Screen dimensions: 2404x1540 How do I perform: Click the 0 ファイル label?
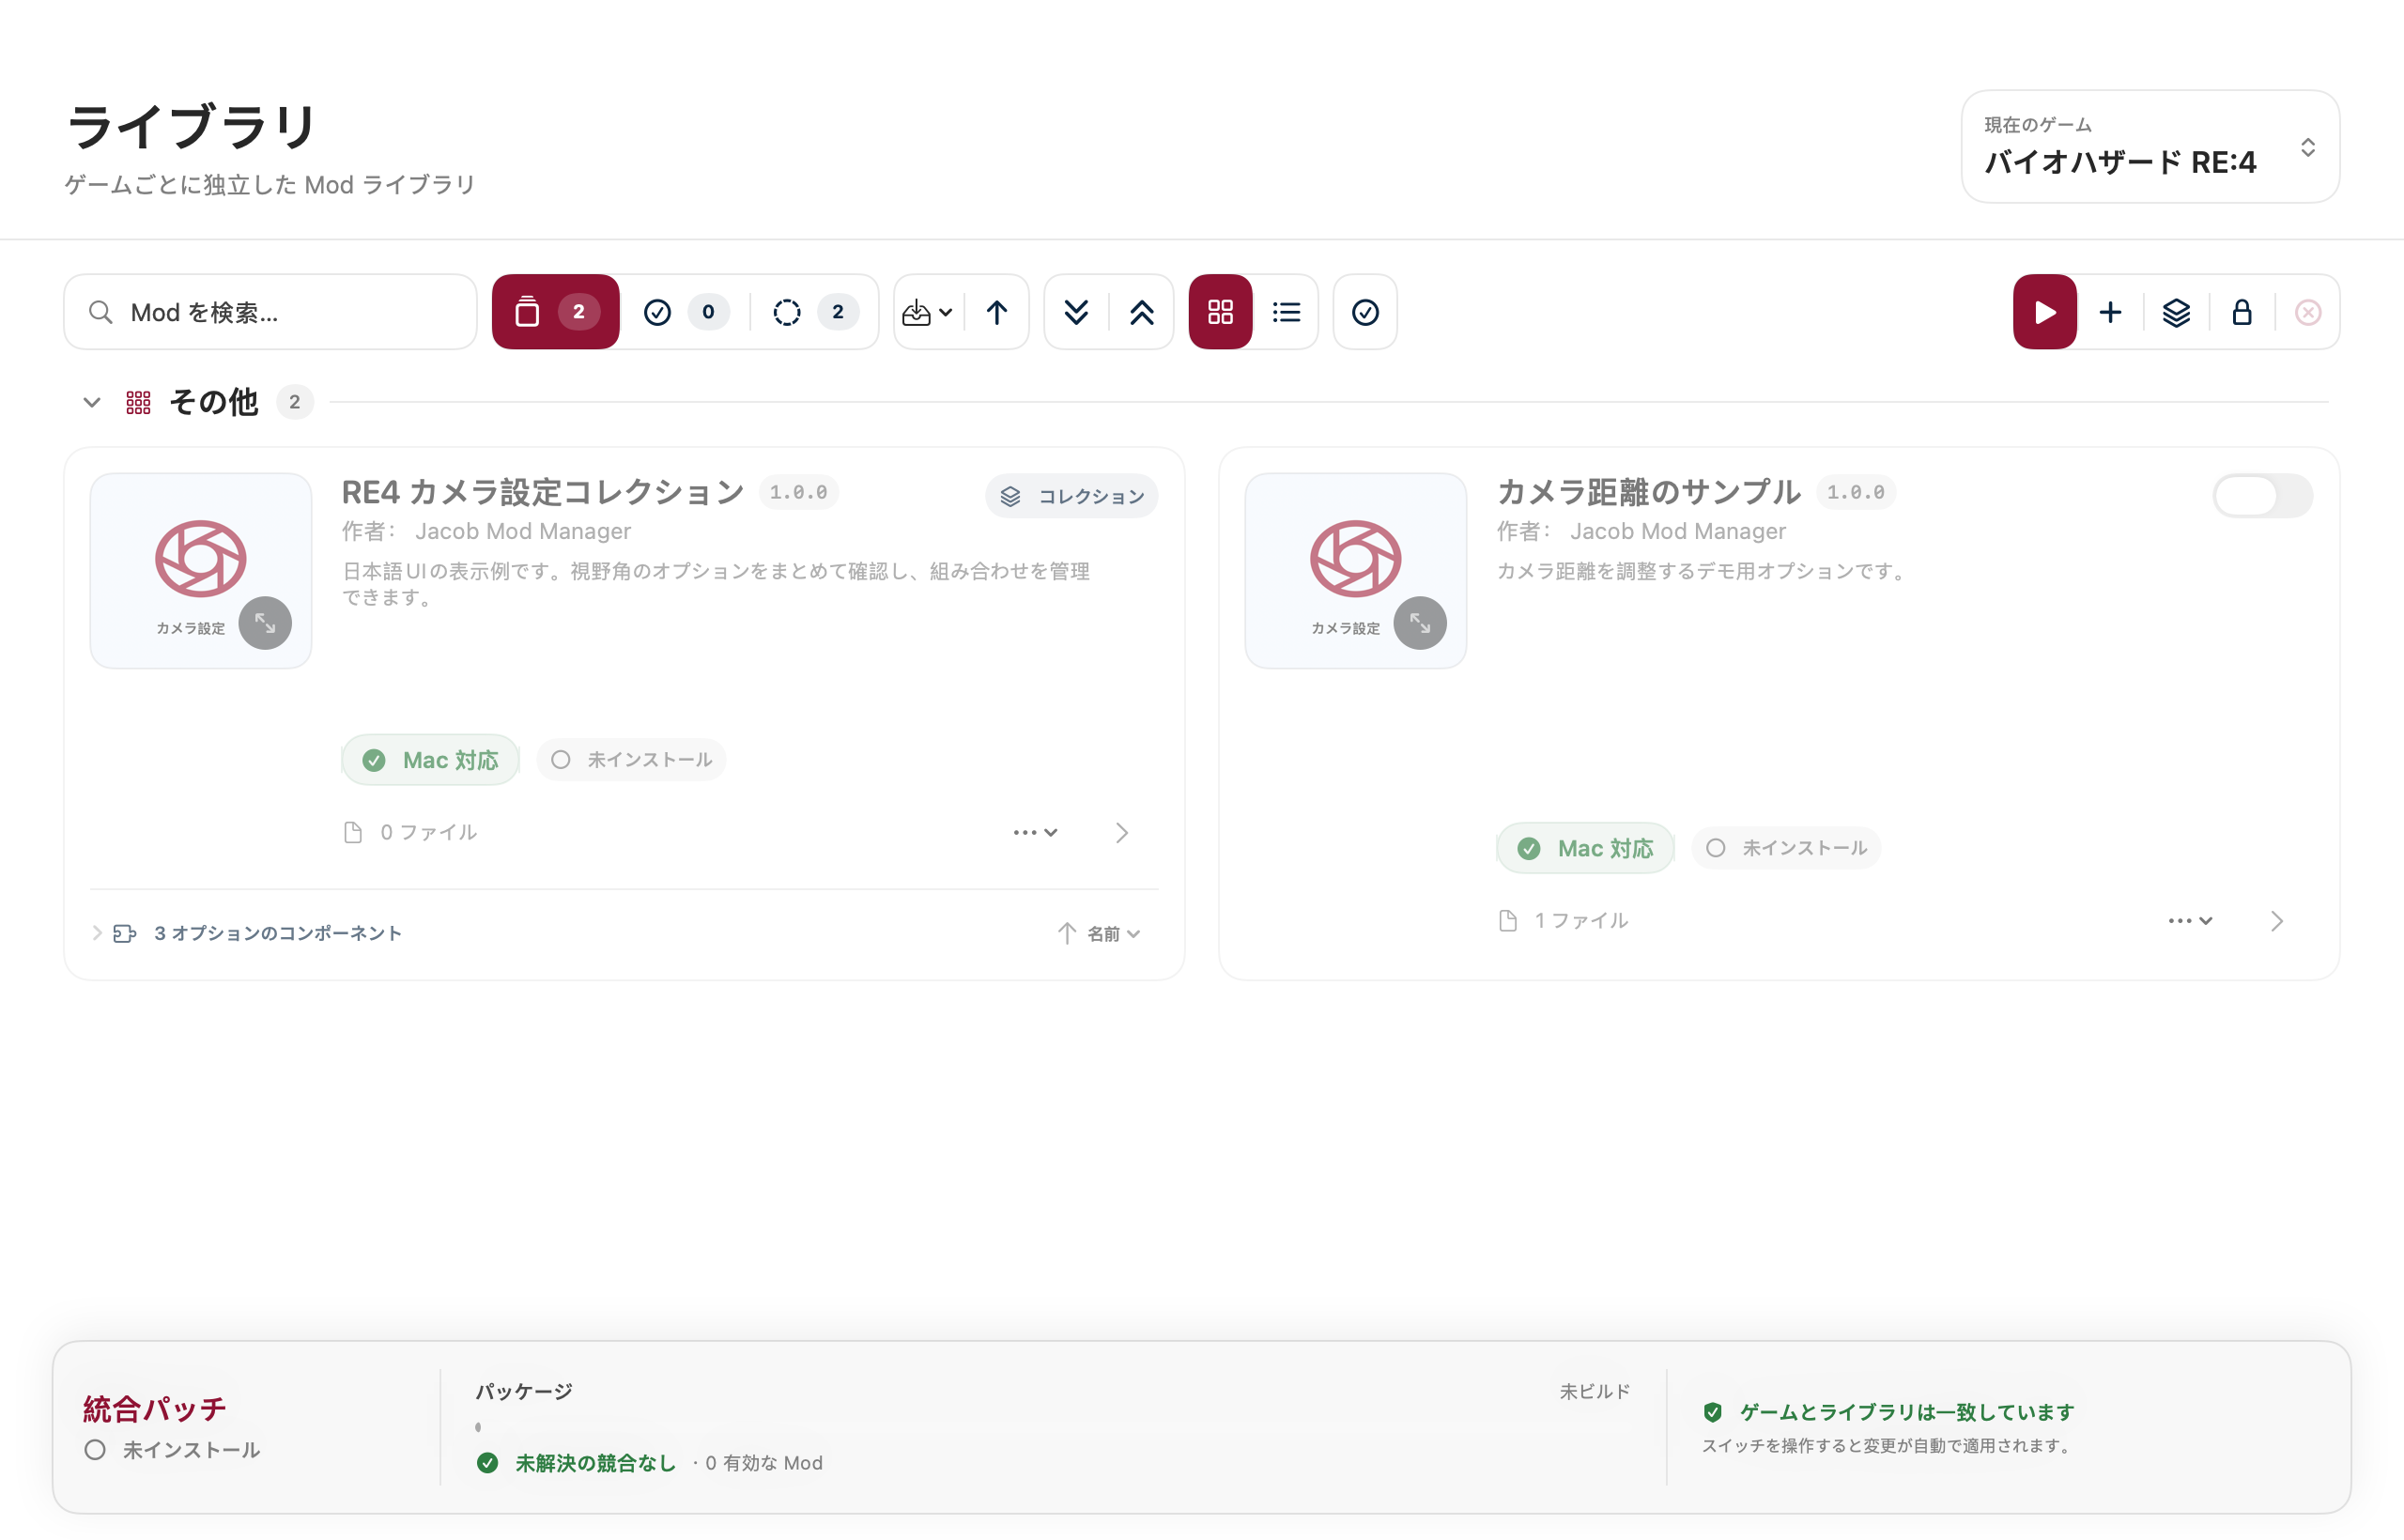coord(429,832)
